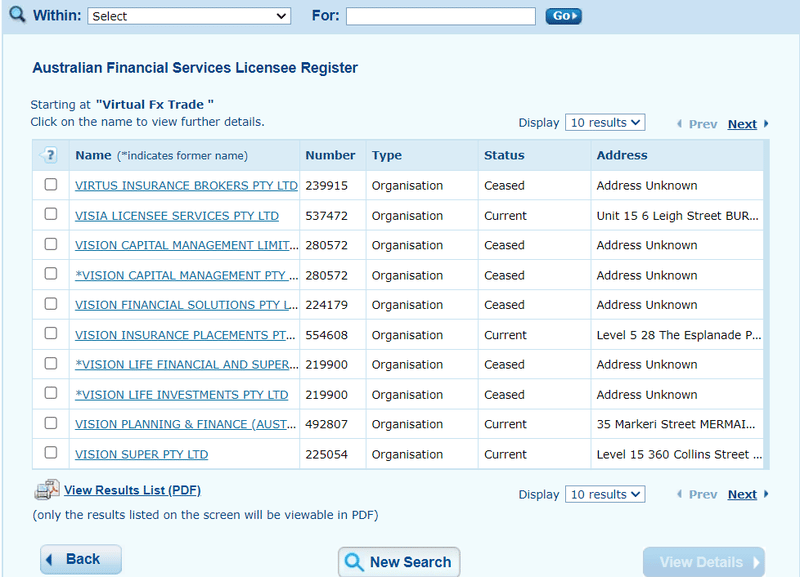Open the top Display 10 results dropdown
This screenshot has height=577, width=800.
click(605, 122)
